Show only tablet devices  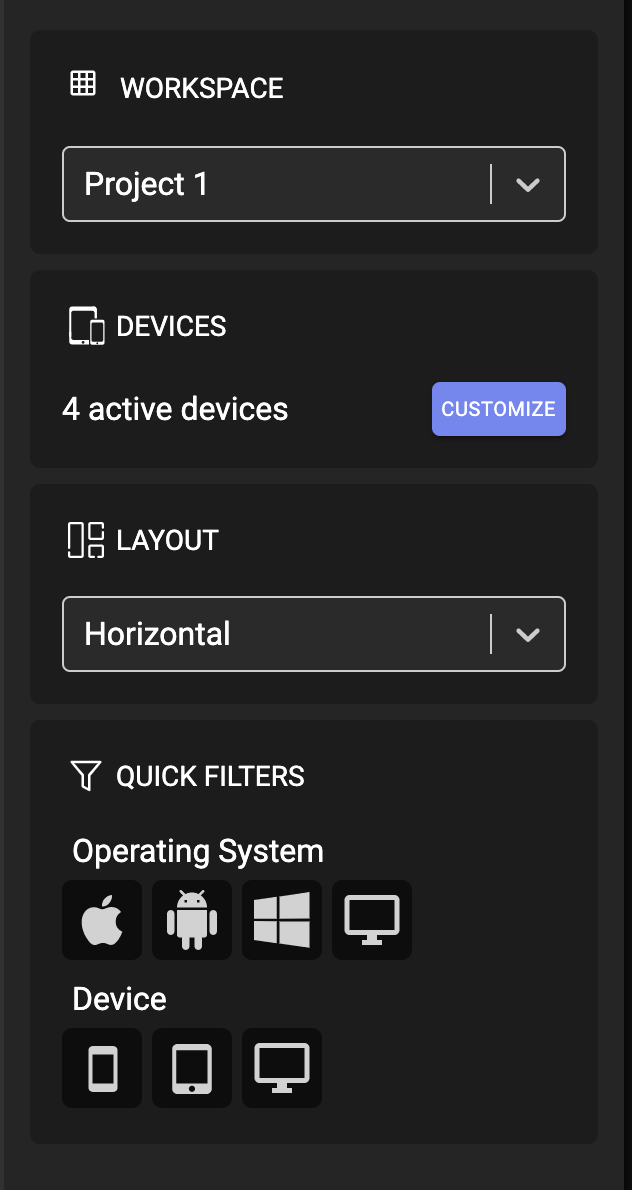click(x=192, y=1068)
